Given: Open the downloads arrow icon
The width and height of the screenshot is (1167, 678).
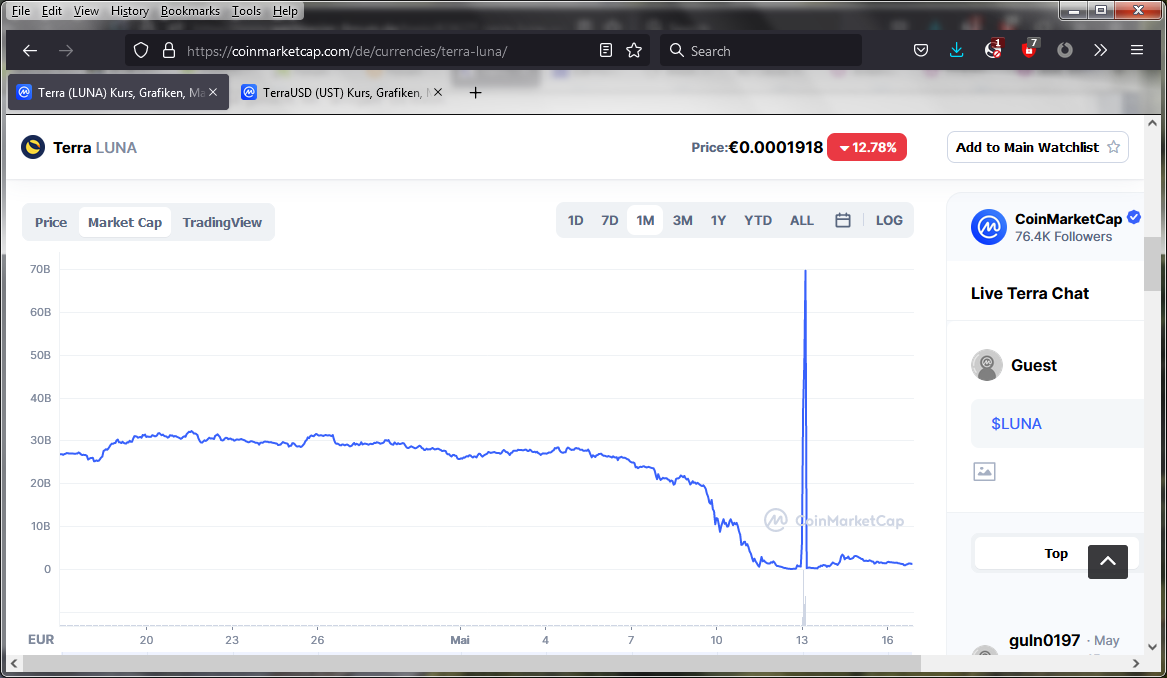Looking at the screenshot, I should pos(956,51).
